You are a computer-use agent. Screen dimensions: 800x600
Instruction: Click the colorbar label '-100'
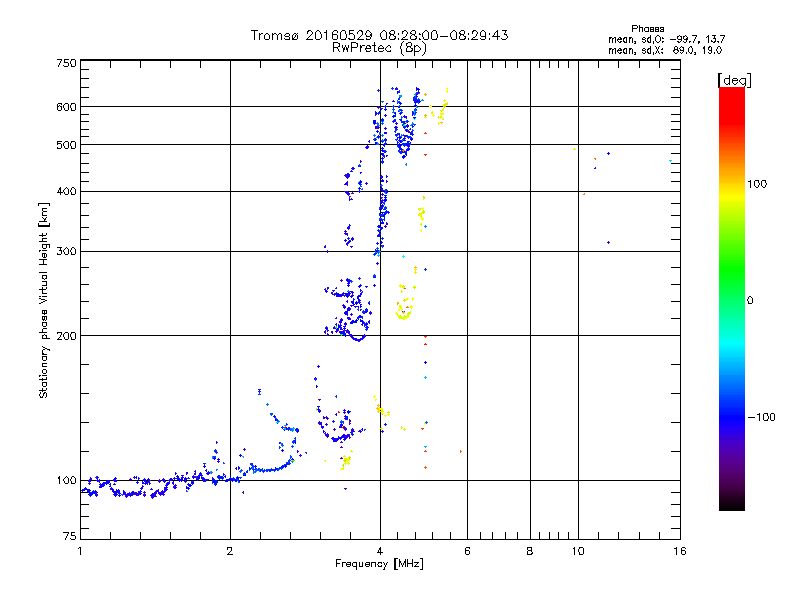pyautogui.click(x=761, y=417)
